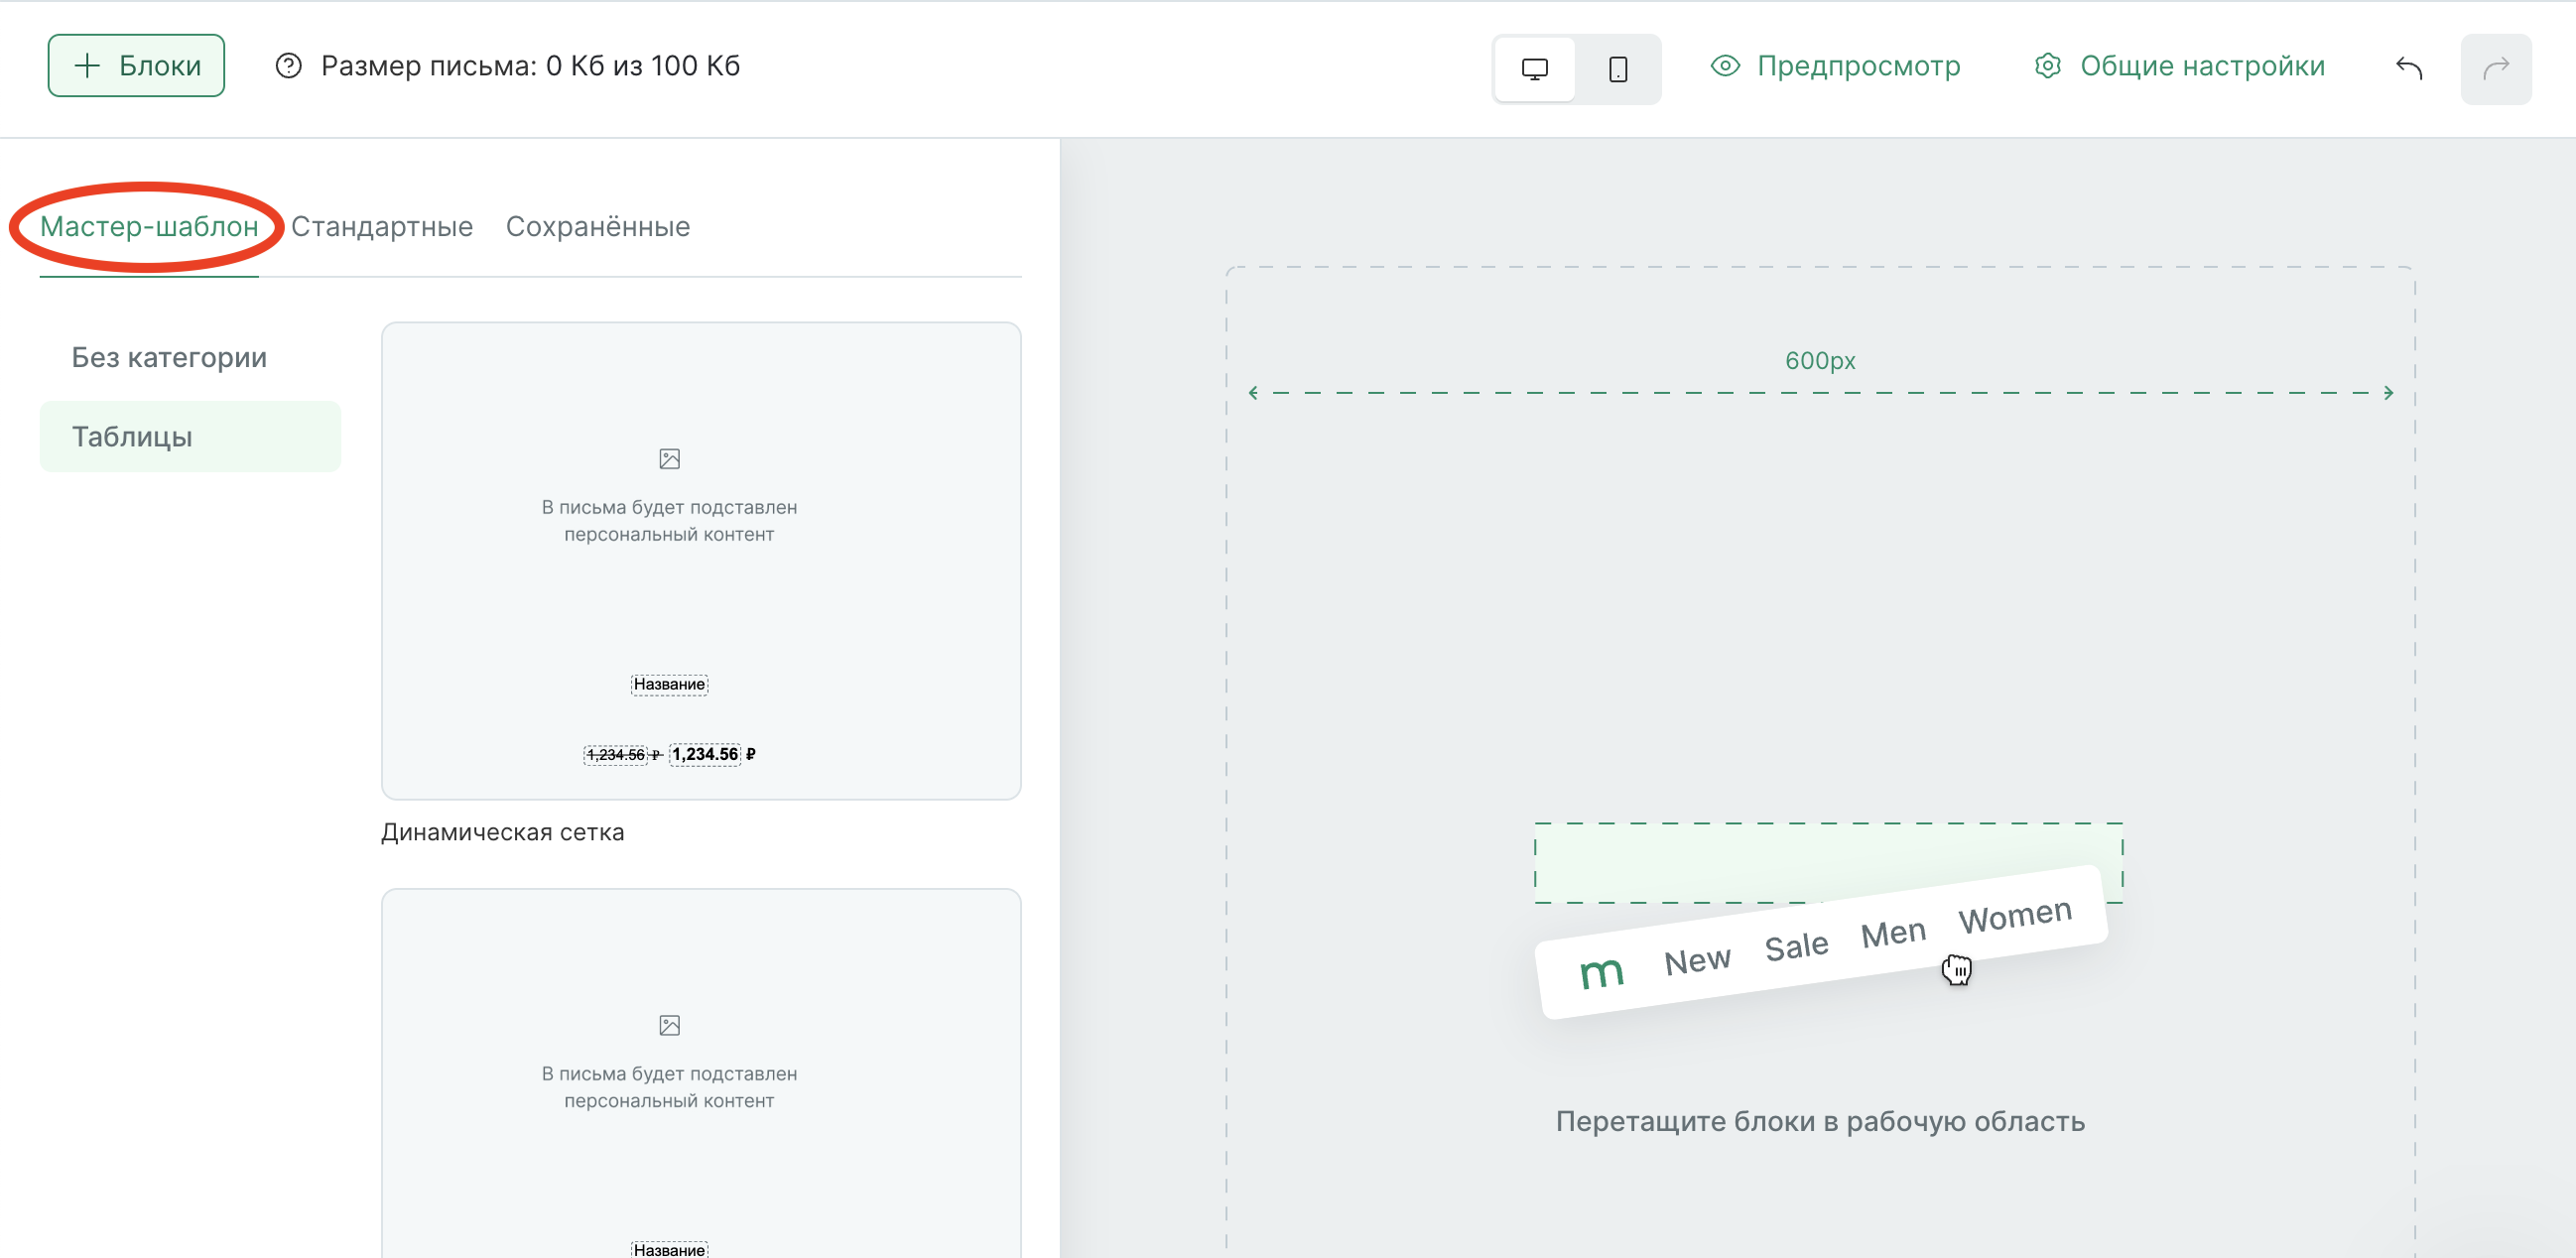This screenshot has width=2576, height=1258.
Task: Click the bold 1,234.56 price in first block
Action: click(x=705, y=754)
